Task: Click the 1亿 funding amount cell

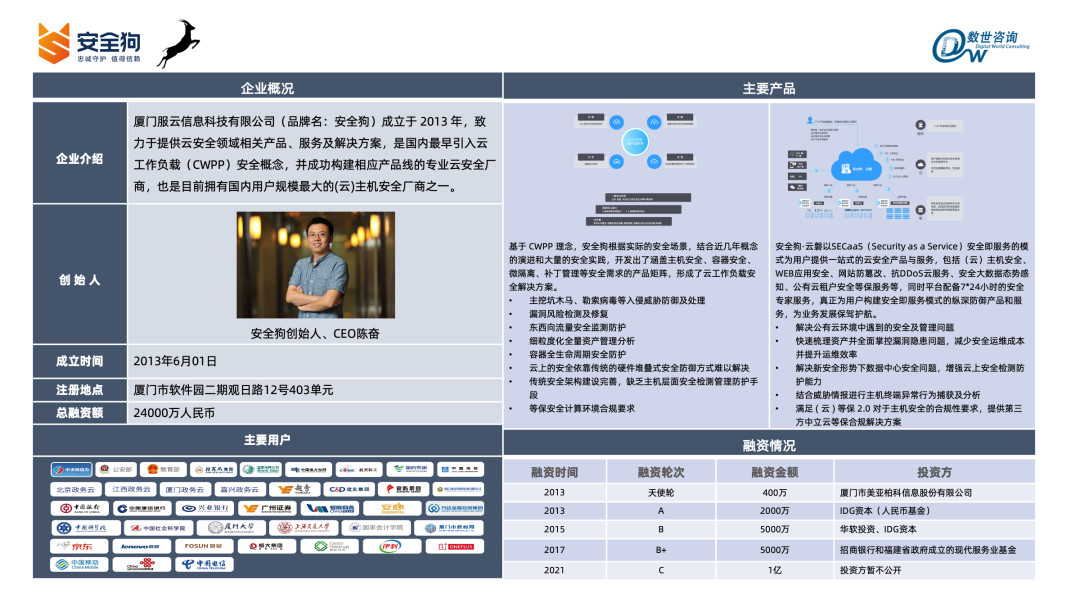Action: [x=775, y=570]
